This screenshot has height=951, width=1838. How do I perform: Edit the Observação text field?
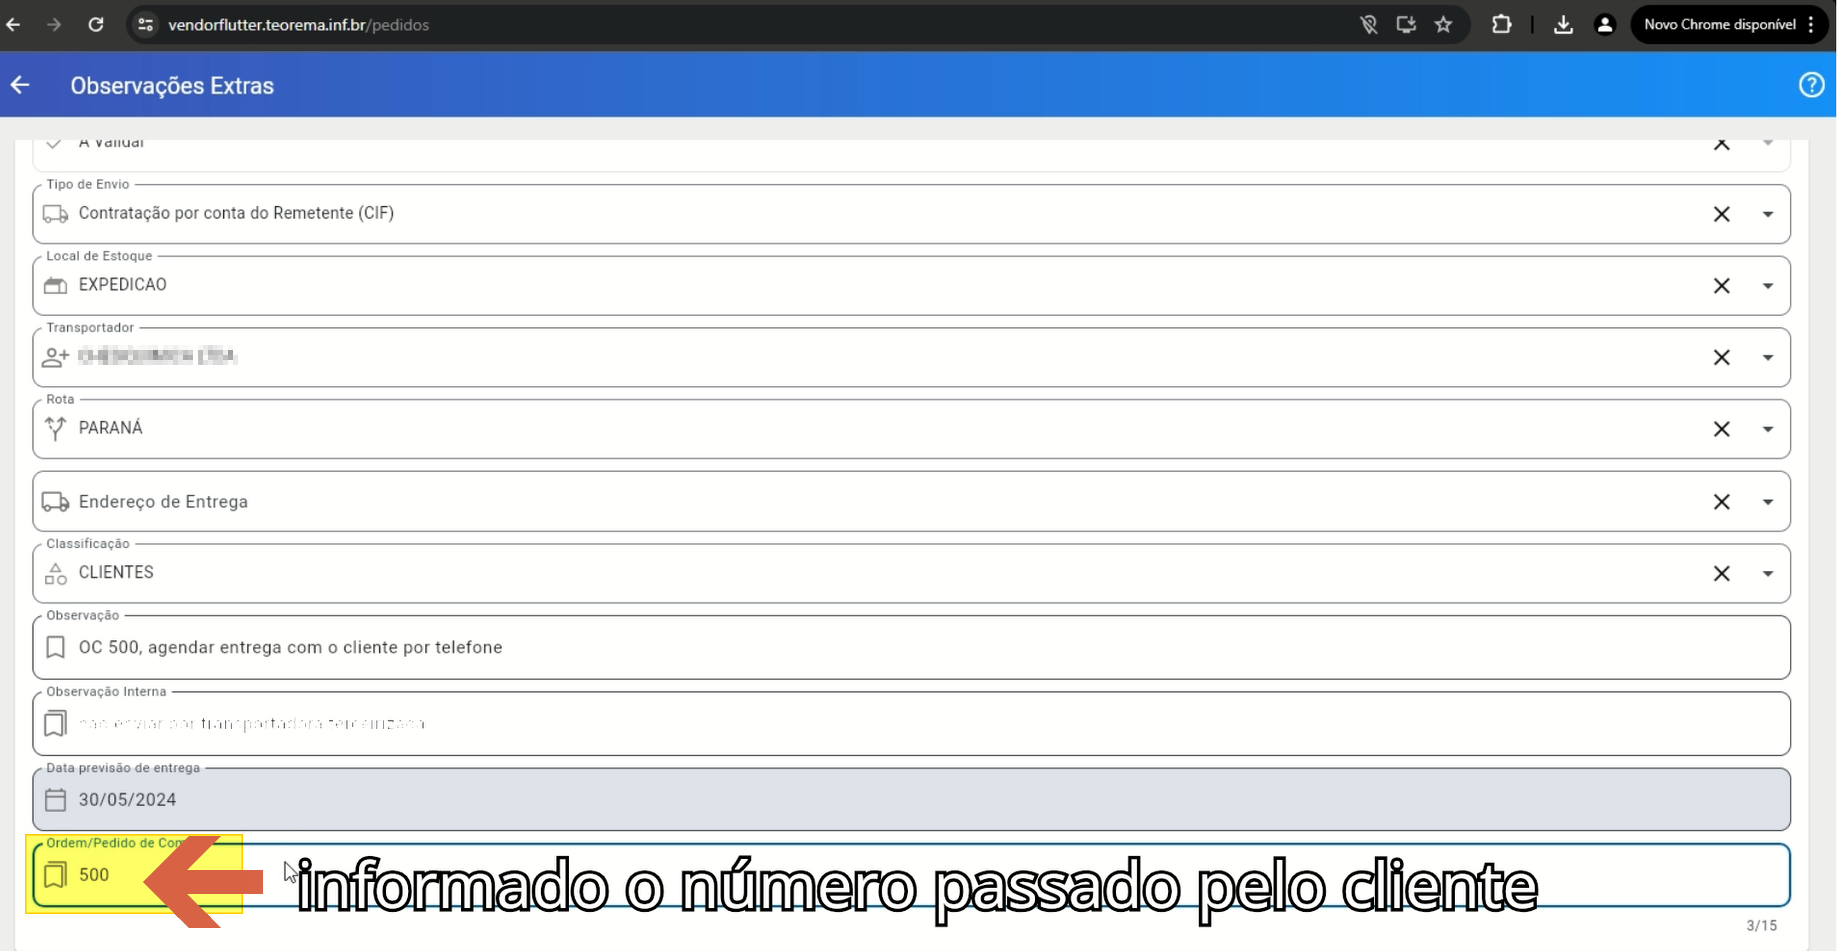tap(911, 648)
